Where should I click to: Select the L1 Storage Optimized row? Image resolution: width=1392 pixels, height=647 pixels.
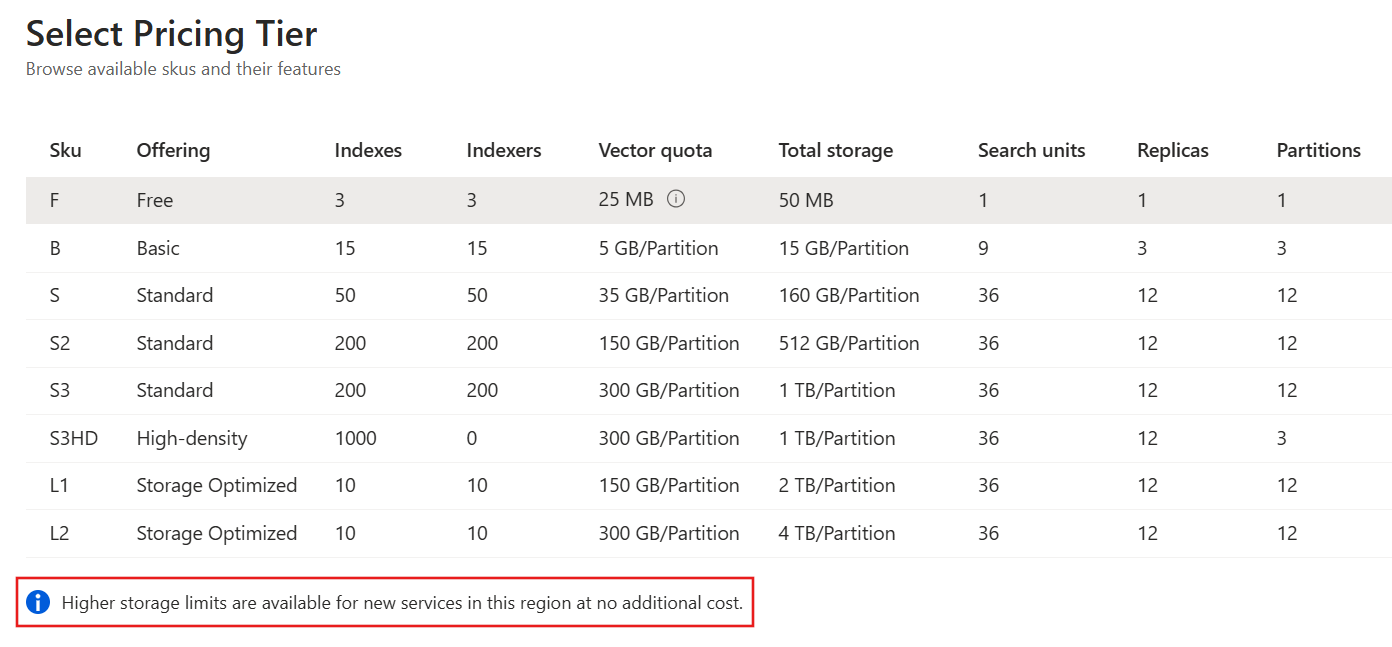click(x=216, y=485)
